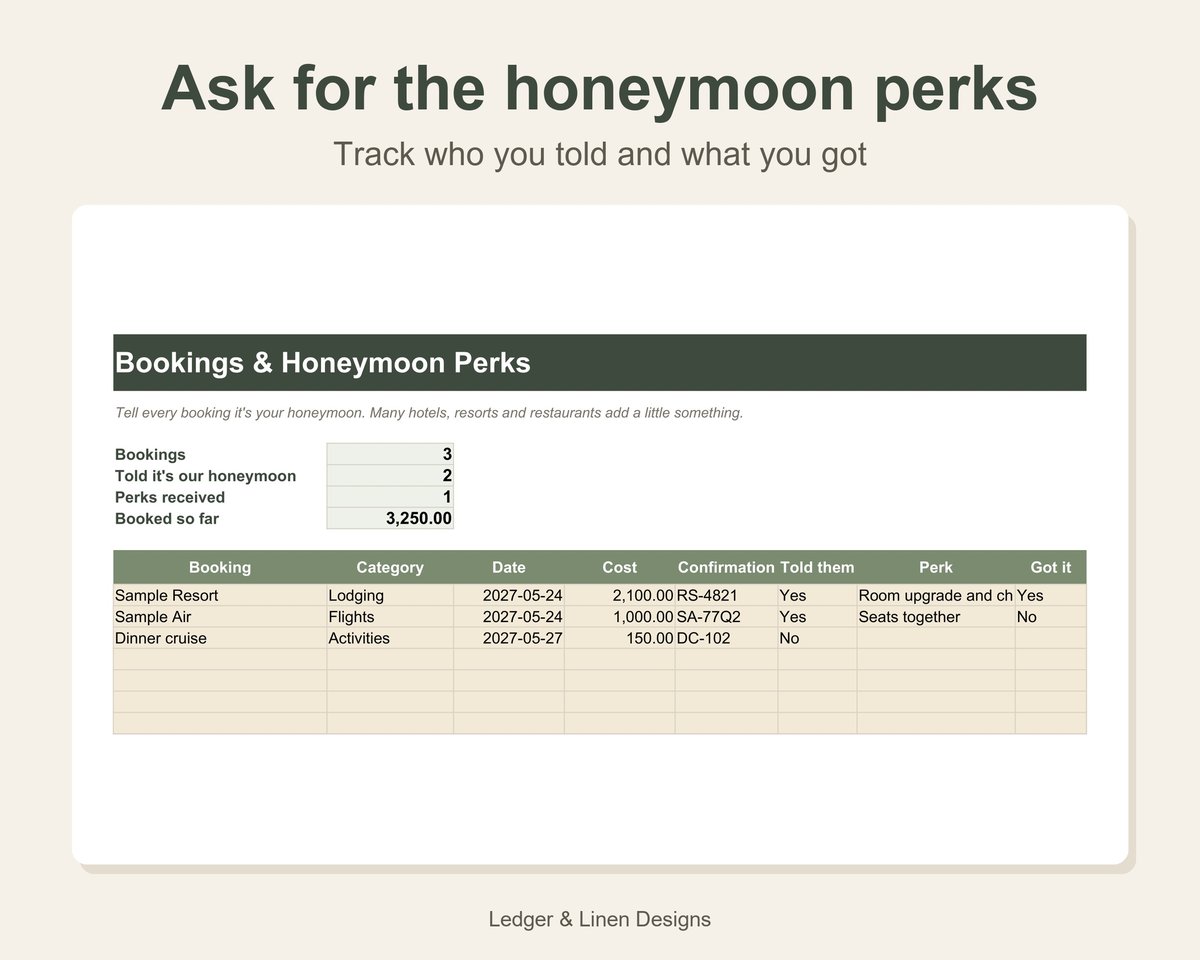Image resolution: width=1200 pixels, height=960 pixels.
Task: Click the 'Cost' column header
Action: point(620,567)
